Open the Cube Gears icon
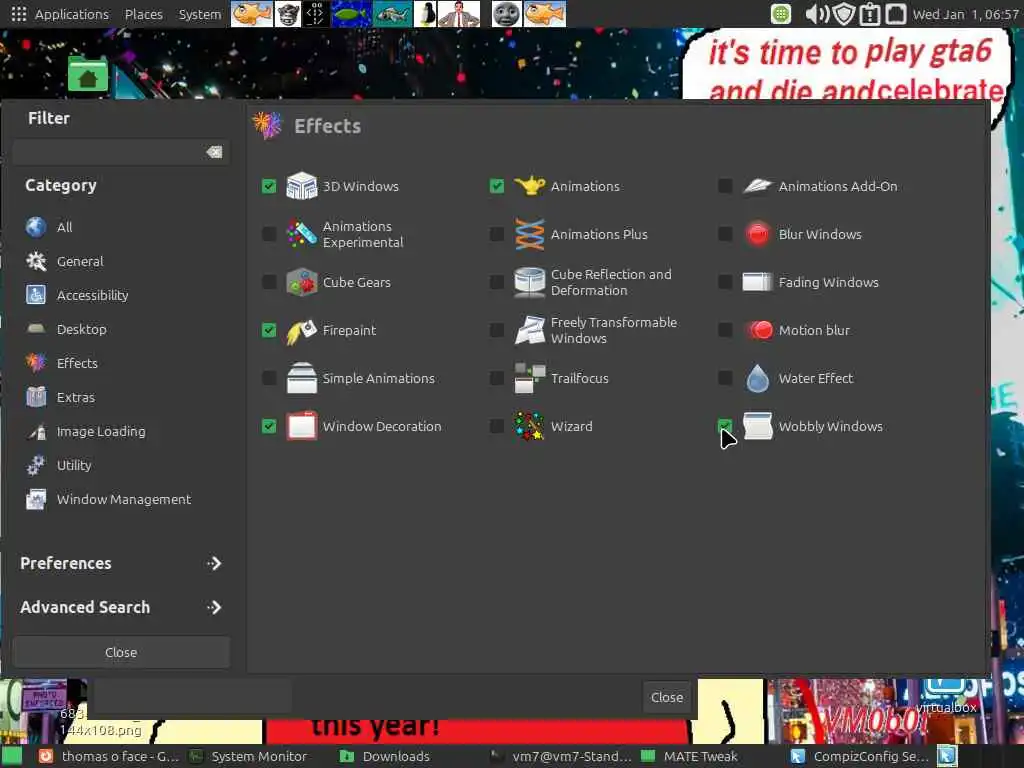Image resolution: width=1024 pixels, height=768 pixels. click(x=302, y=282)
